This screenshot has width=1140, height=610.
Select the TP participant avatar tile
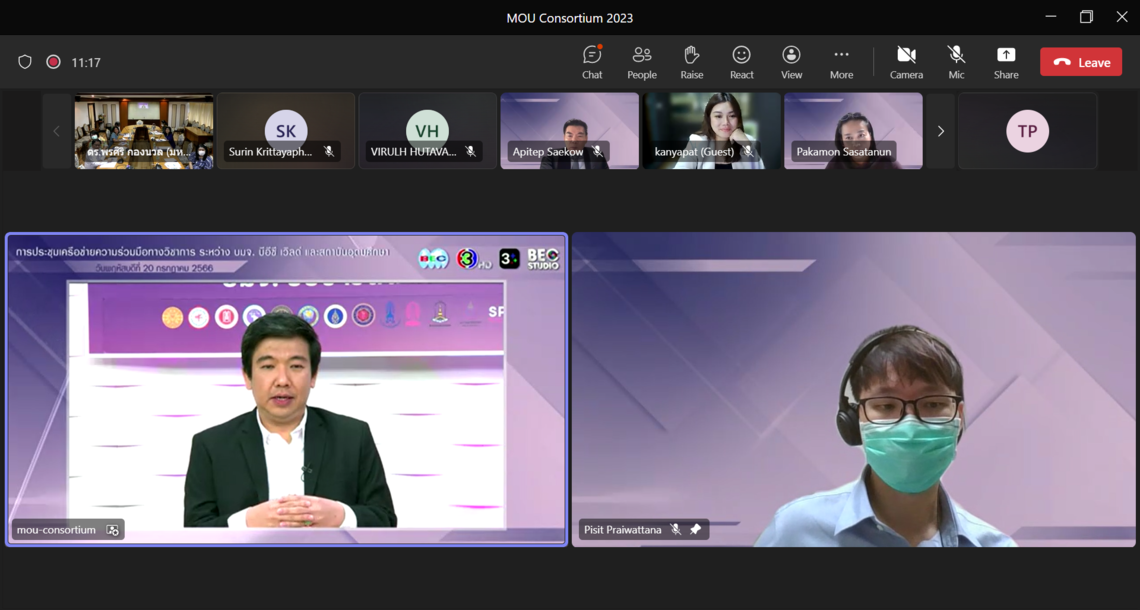(x=1027, y=131)
